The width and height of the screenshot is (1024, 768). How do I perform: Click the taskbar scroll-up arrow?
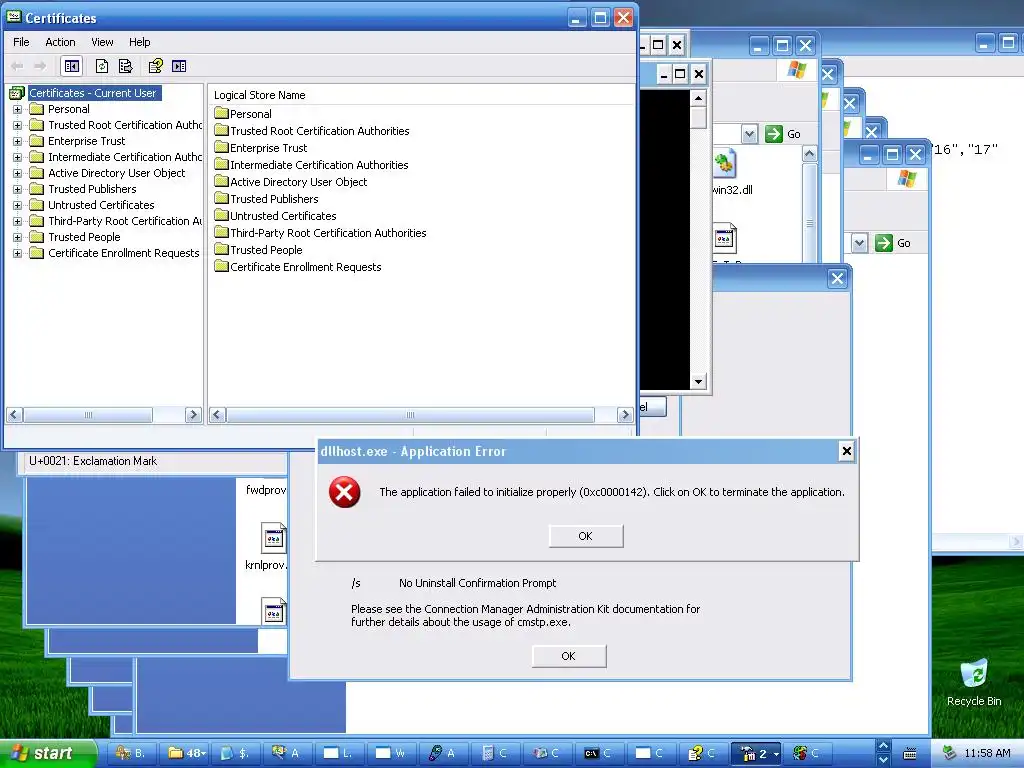[883, 746]
